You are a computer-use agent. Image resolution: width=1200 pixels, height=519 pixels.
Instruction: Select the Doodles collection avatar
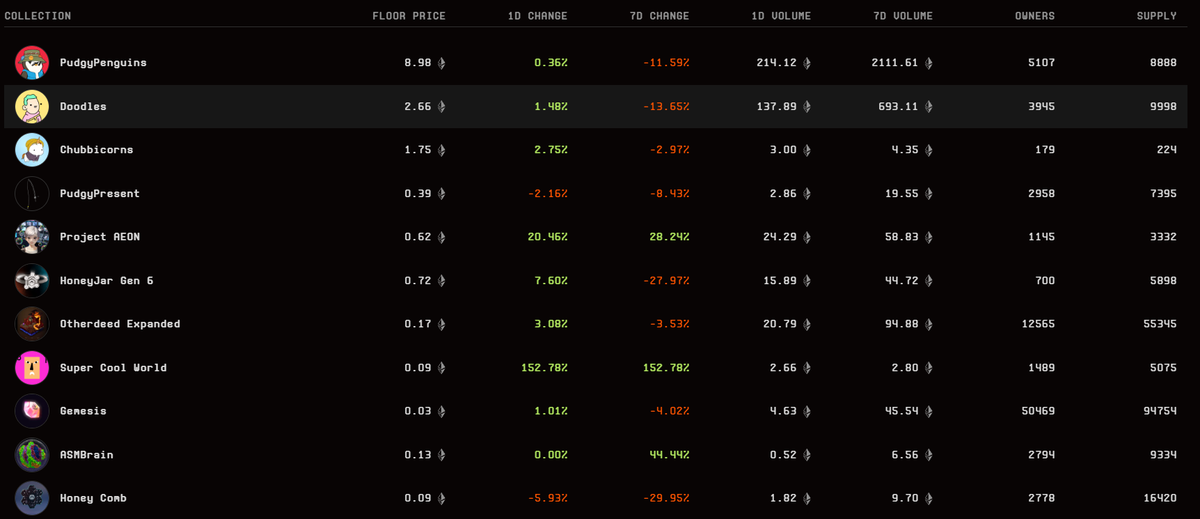pos(32,106)
